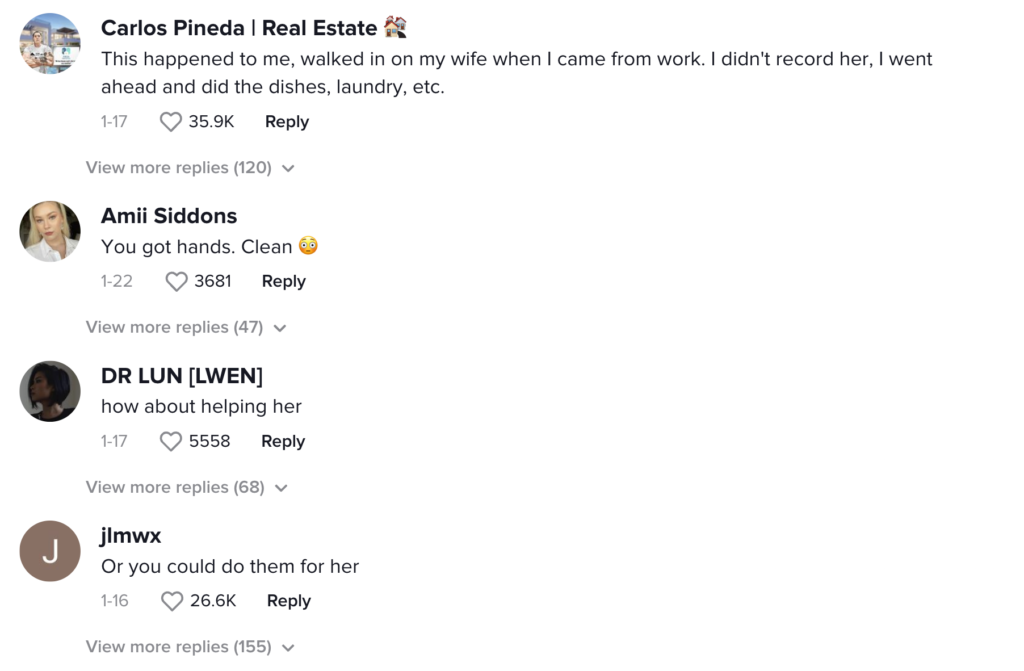1024x671 pixels.
Task: Reply to Carlos Pineda's comment
Action: [x=287, y=122]
